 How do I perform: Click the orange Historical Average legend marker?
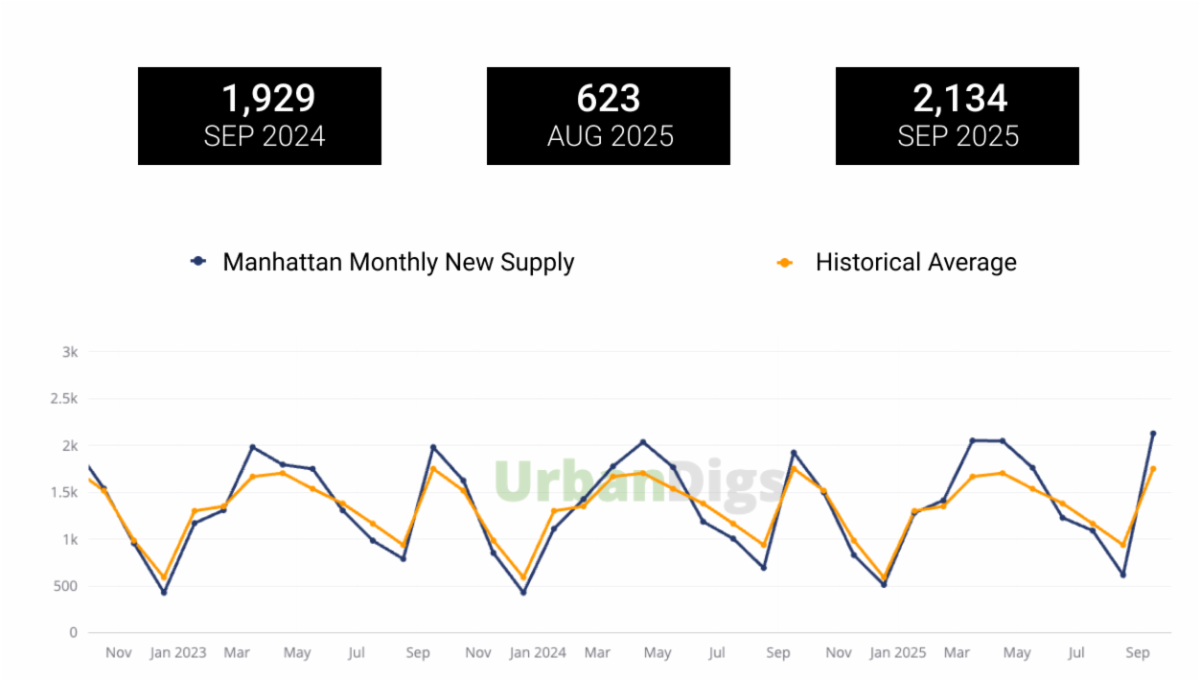coord(785,263)
